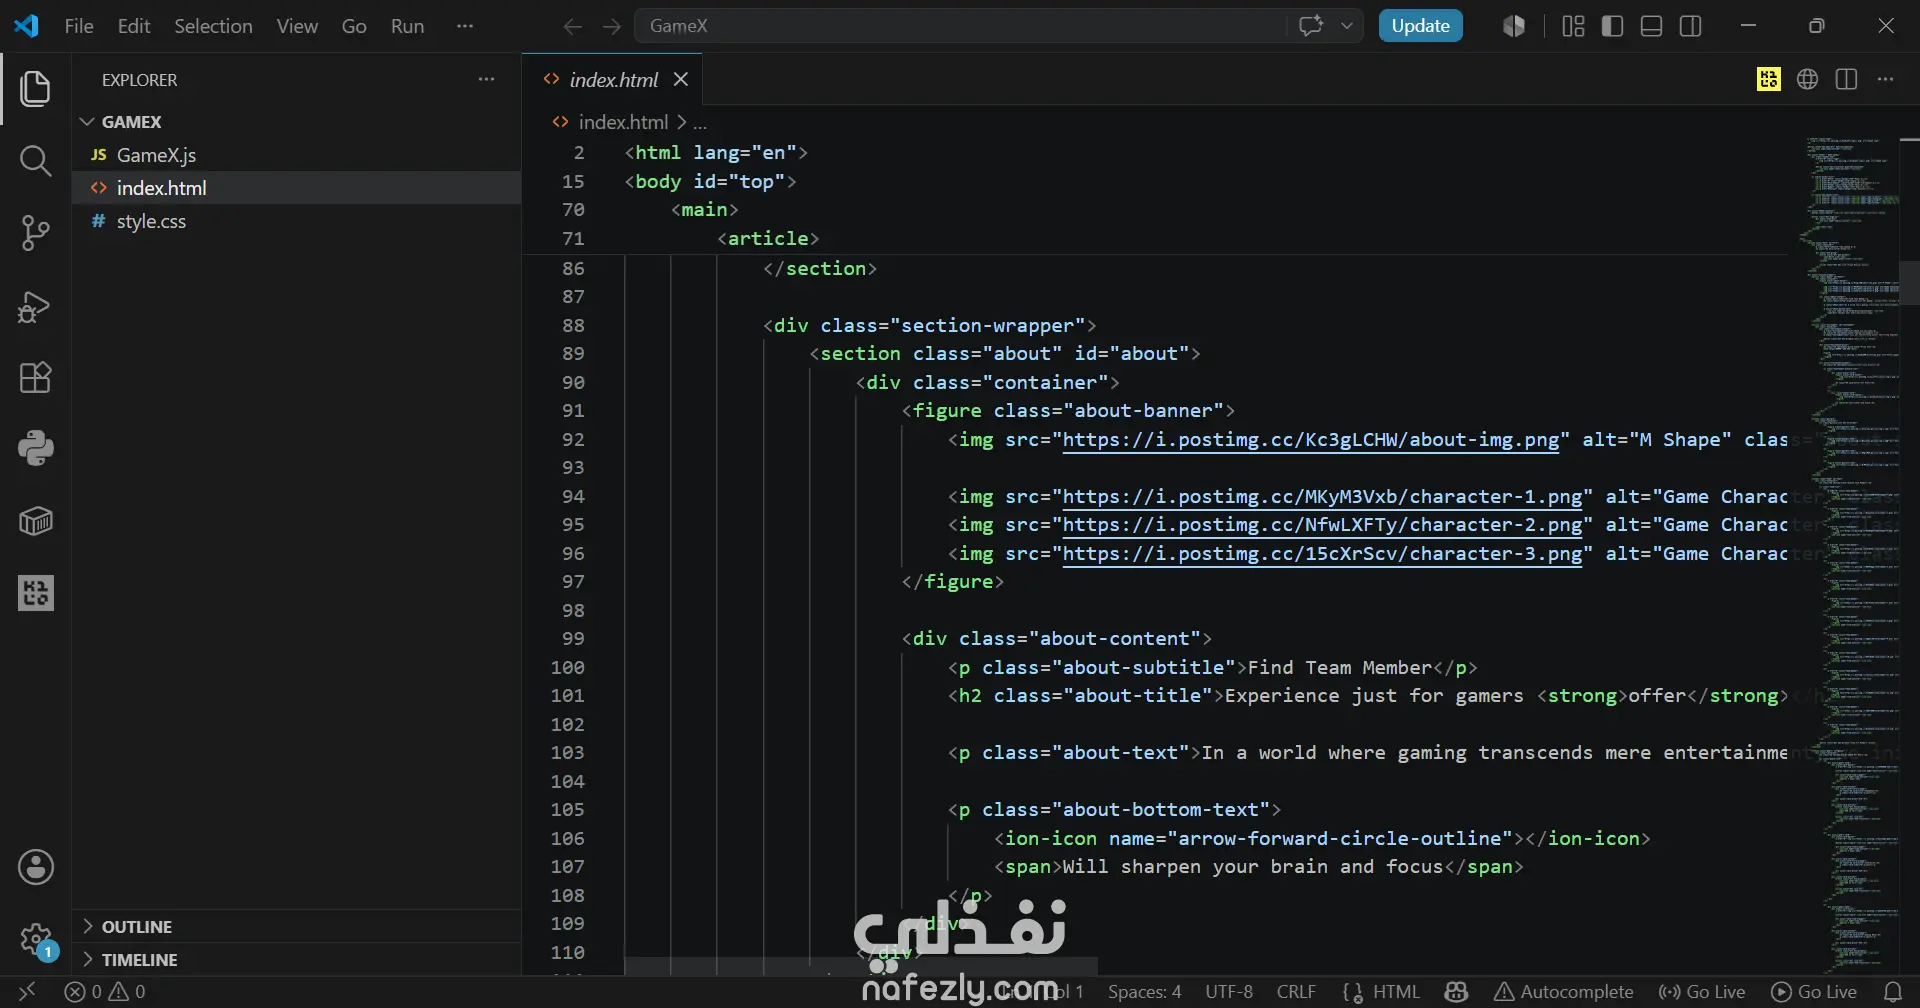Change HTML language mode
Viewport: 1920px width, 1008px height.
point(1396,991)
